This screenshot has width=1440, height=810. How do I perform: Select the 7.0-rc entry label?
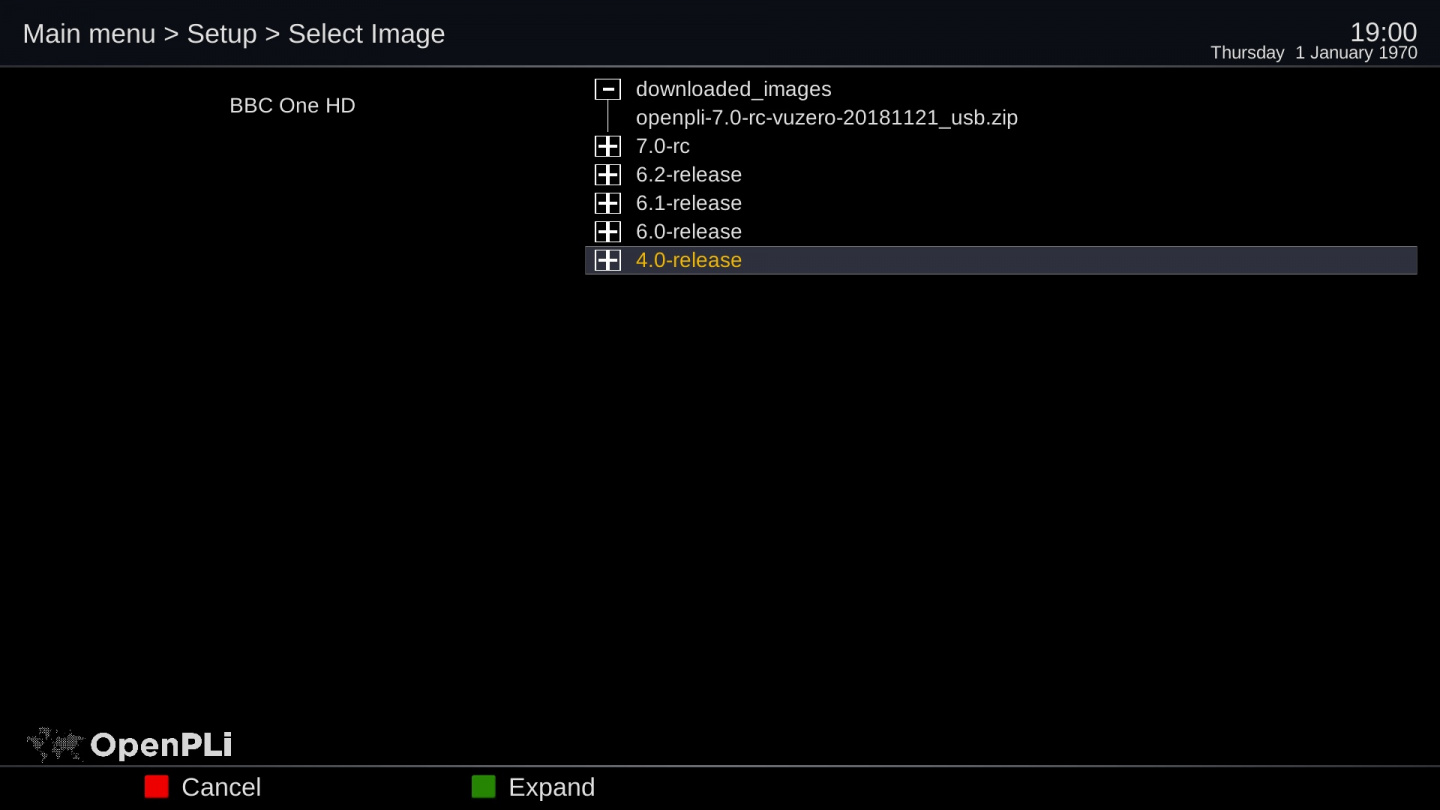coord(662,146)
